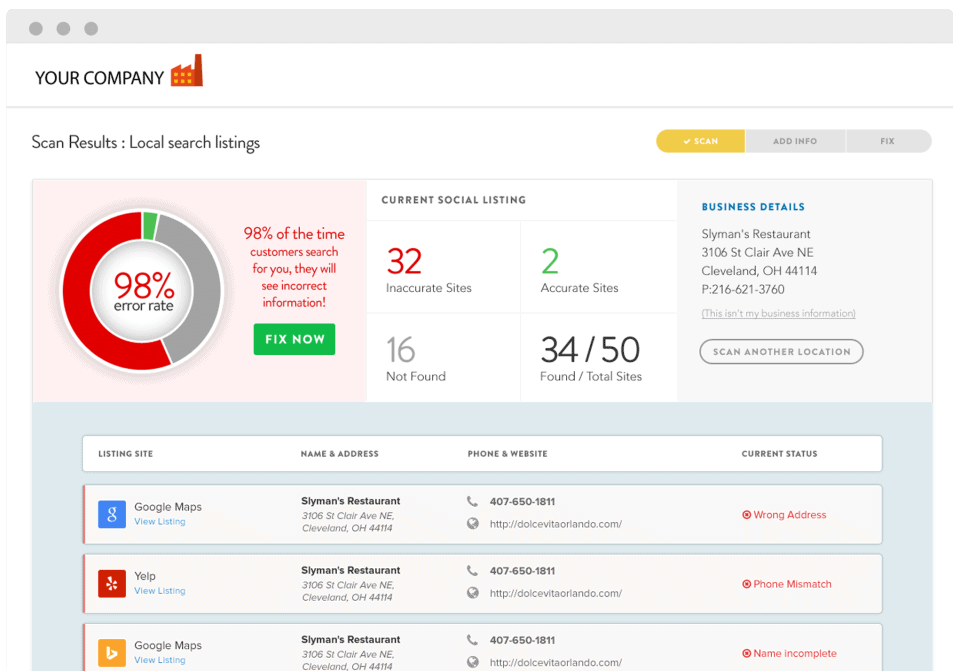Open View Listing in Name incomplete row
This screenshot has width=960, height=671.
(160, 660)
